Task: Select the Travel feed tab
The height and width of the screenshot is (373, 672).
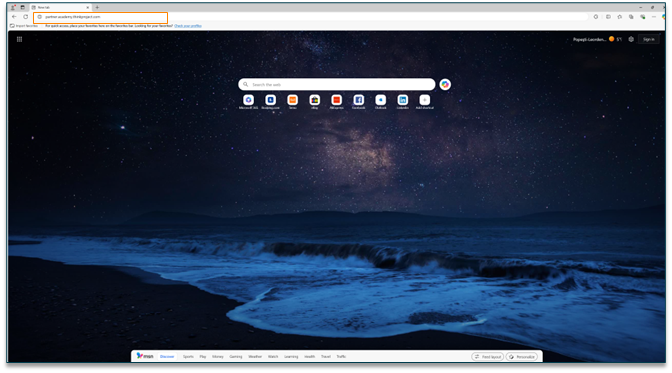Action: (x=326, y=357)
